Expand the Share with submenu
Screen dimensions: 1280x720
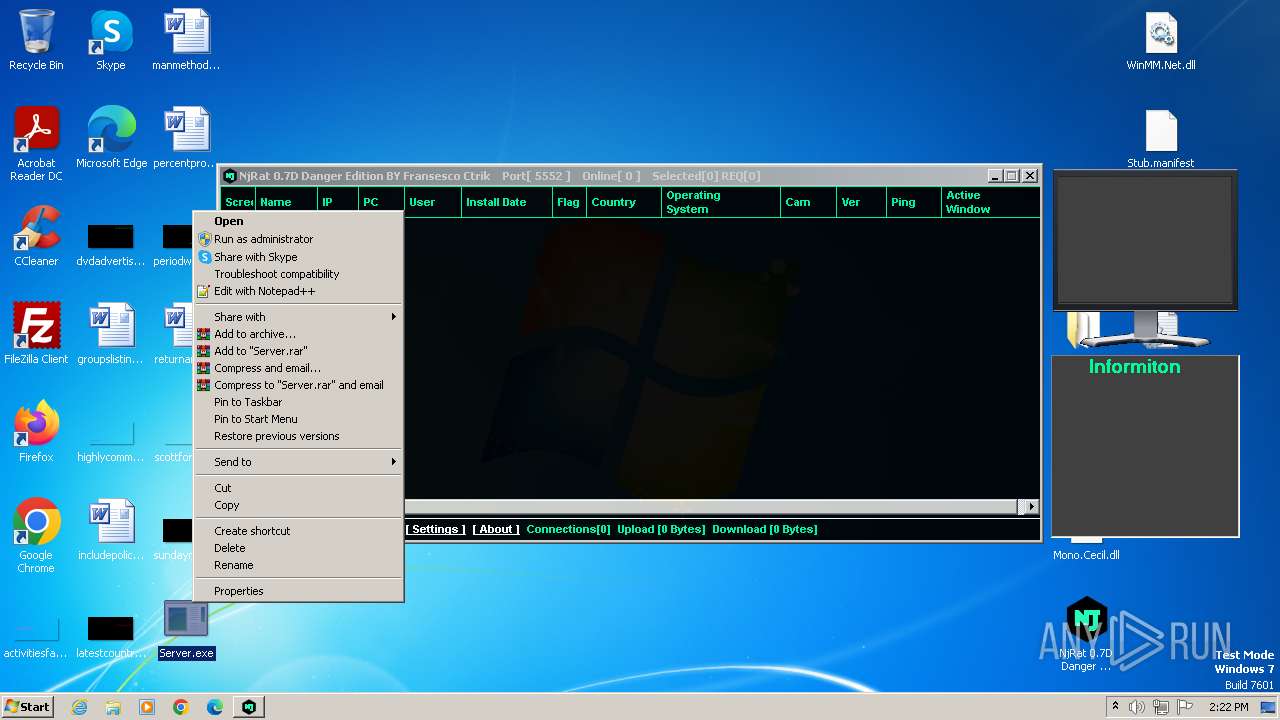[x=298, y=317]
